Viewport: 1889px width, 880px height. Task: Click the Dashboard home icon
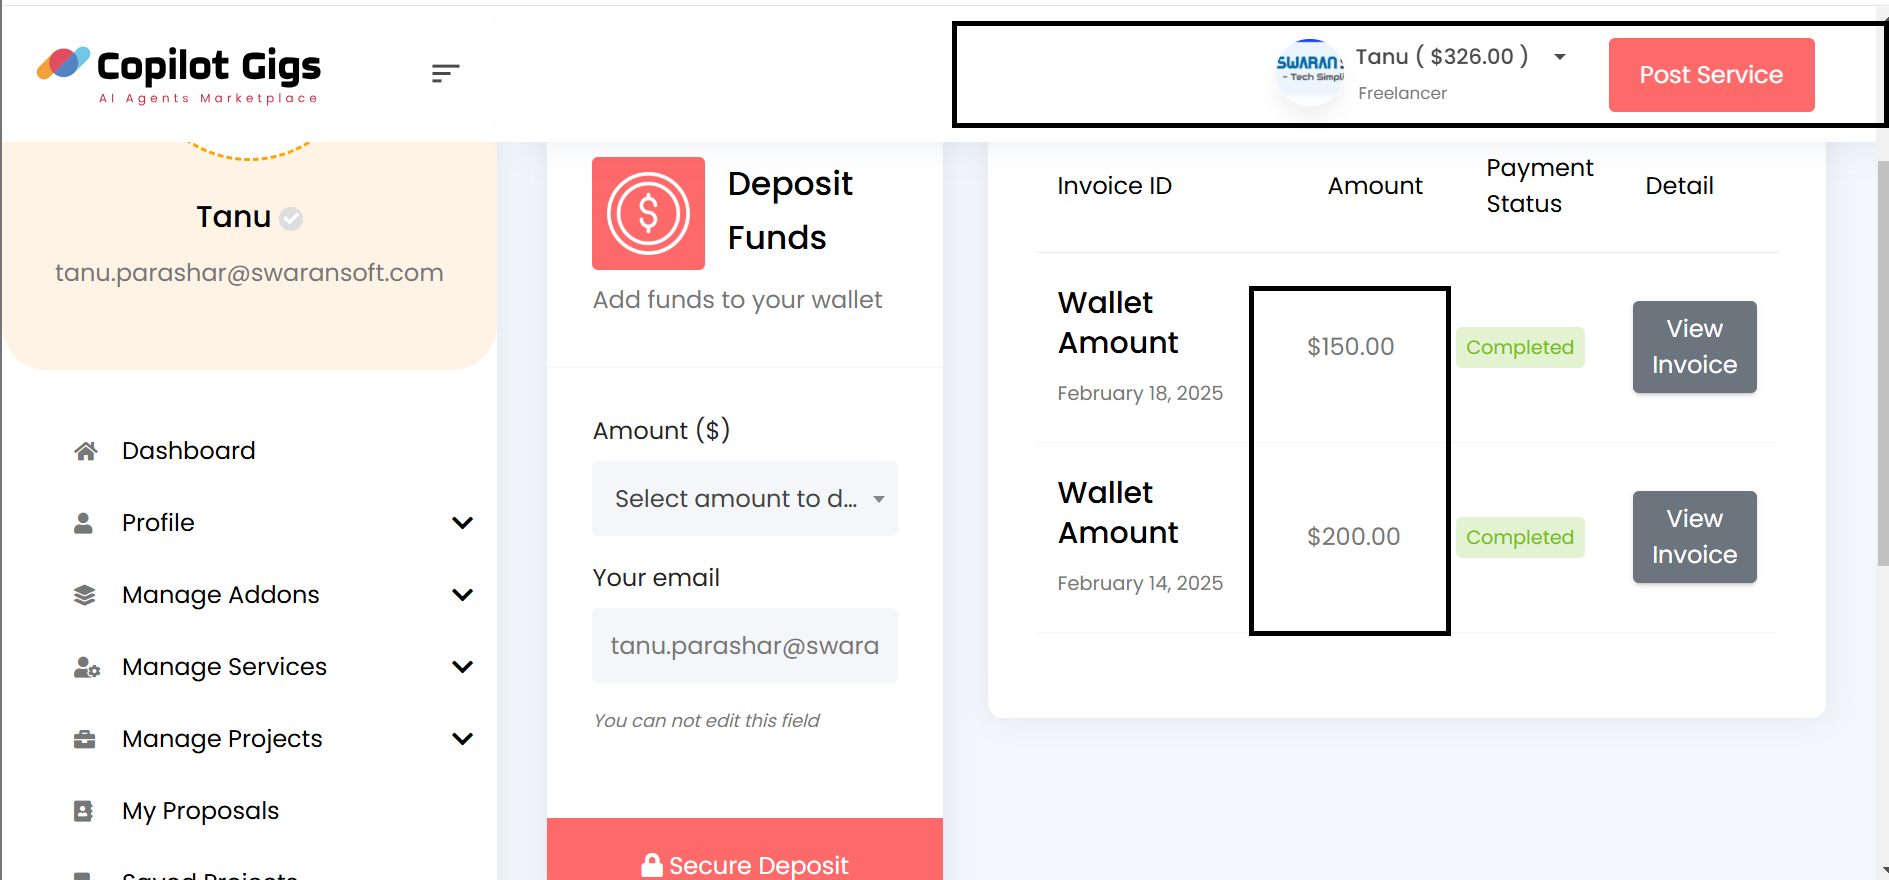[85, 451]
